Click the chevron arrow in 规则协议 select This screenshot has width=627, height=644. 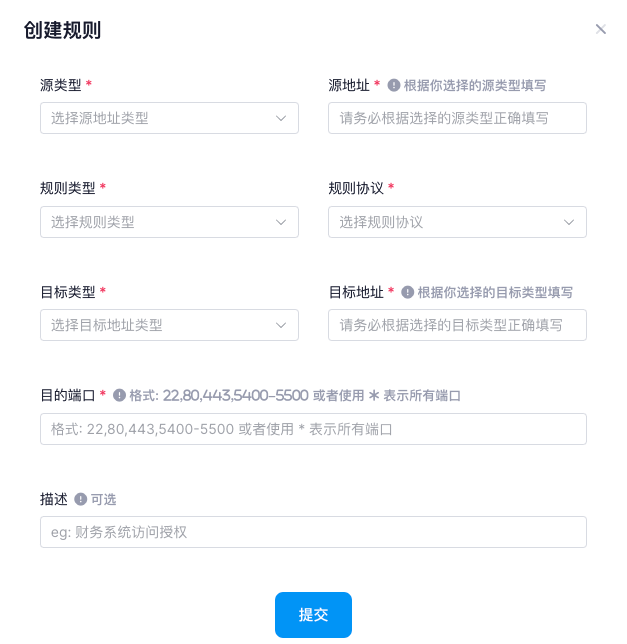569,223
